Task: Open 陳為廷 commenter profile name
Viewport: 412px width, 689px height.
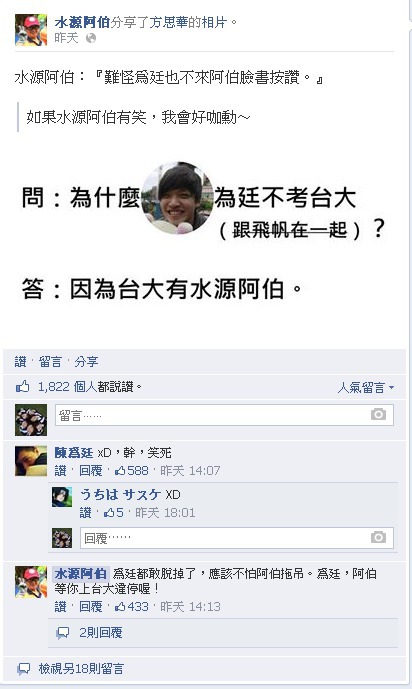Action: [x=73, y=453]
